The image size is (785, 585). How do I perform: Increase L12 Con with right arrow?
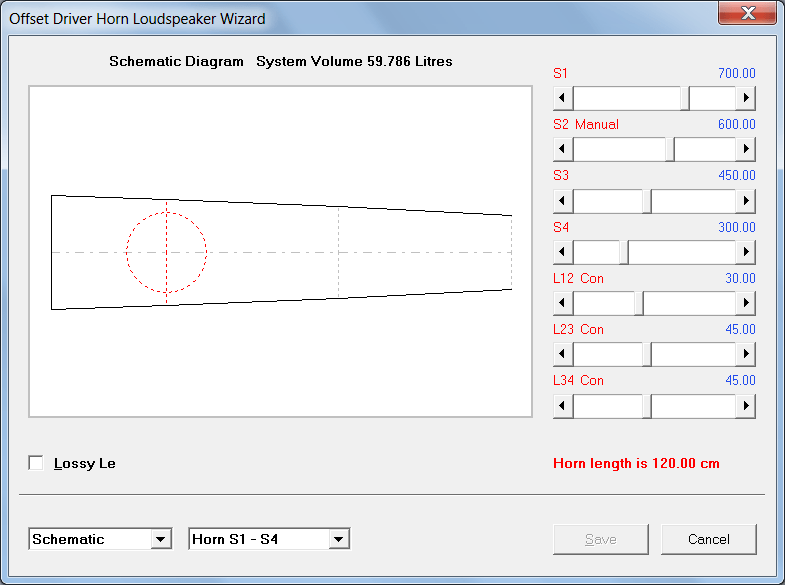[x=745, y=303]
